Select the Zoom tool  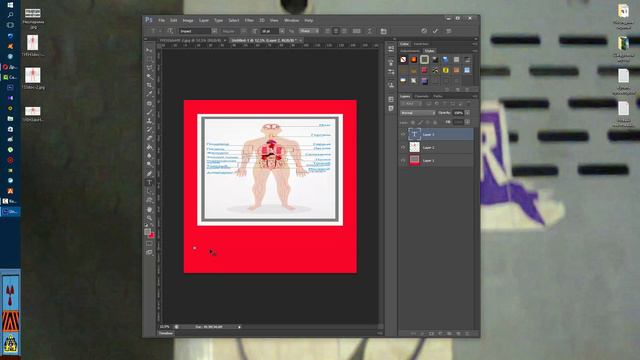[x=149, y=218]
